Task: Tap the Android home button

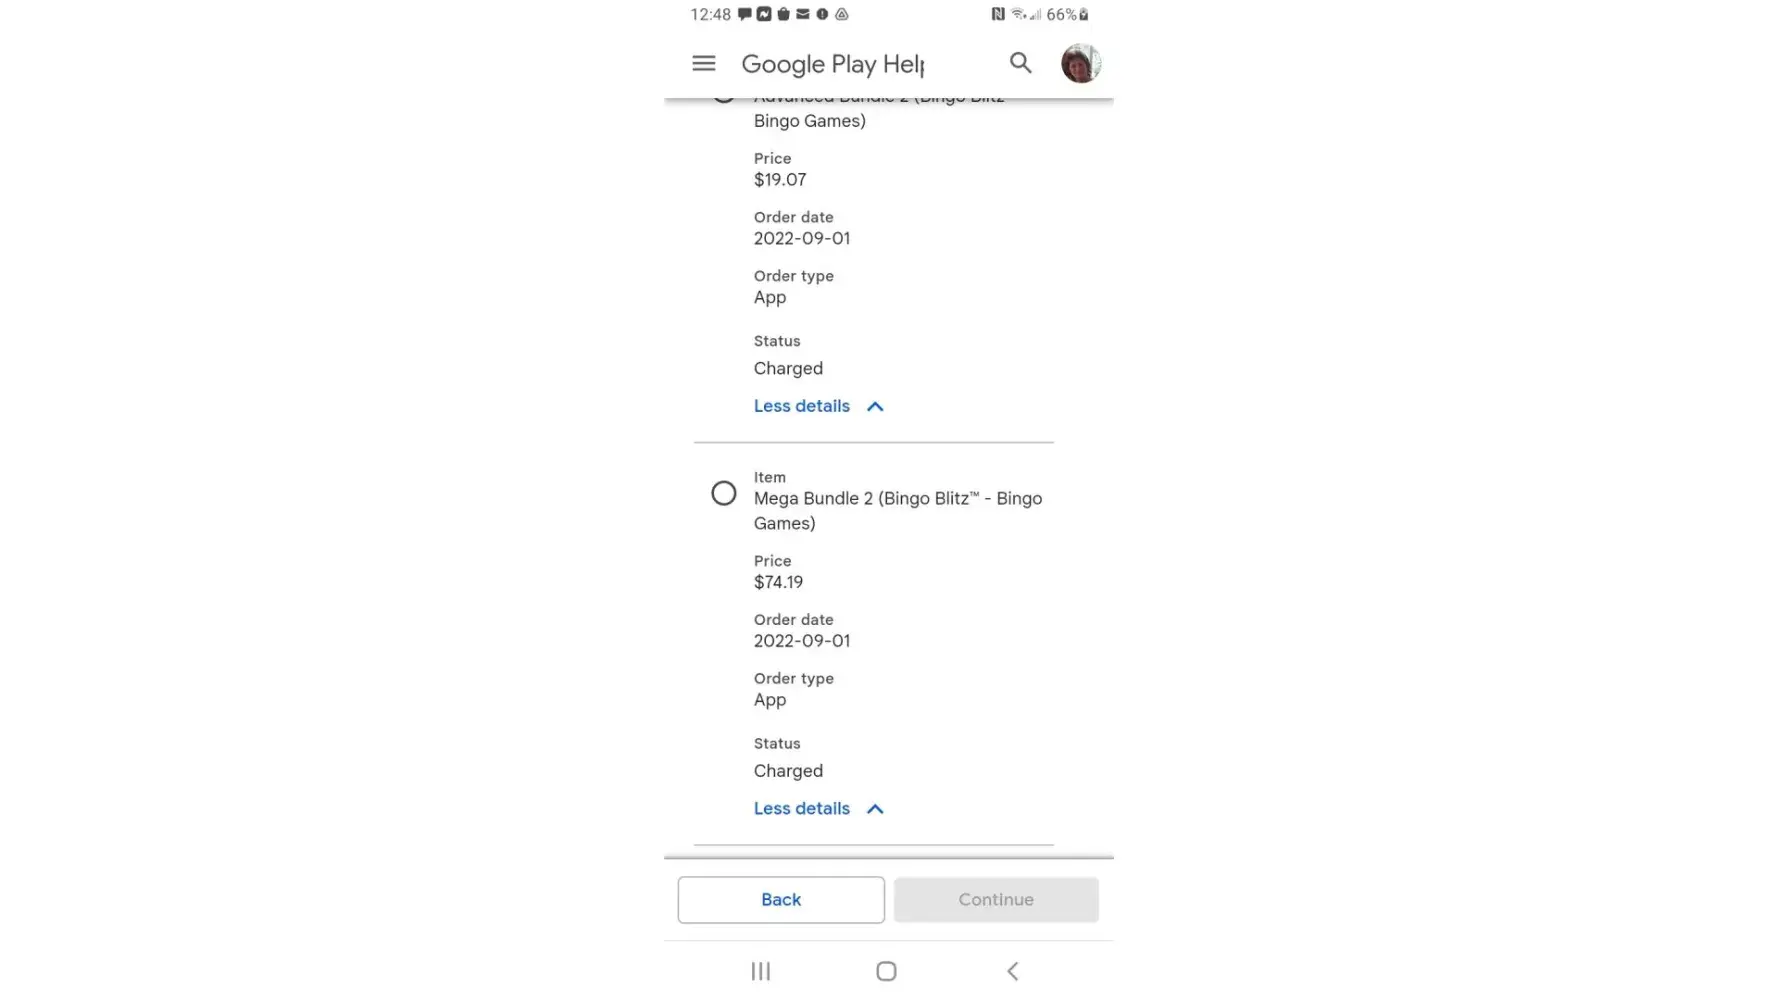Action: coord(886,971)
